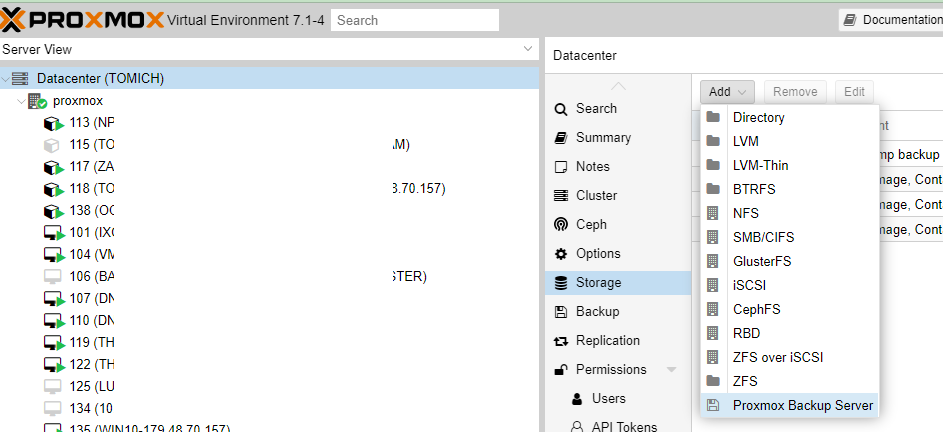Image resolution: width=943 pixels, height=432 pixels.
Task: Open the Server View dropdown
Action: click(528, 49)
